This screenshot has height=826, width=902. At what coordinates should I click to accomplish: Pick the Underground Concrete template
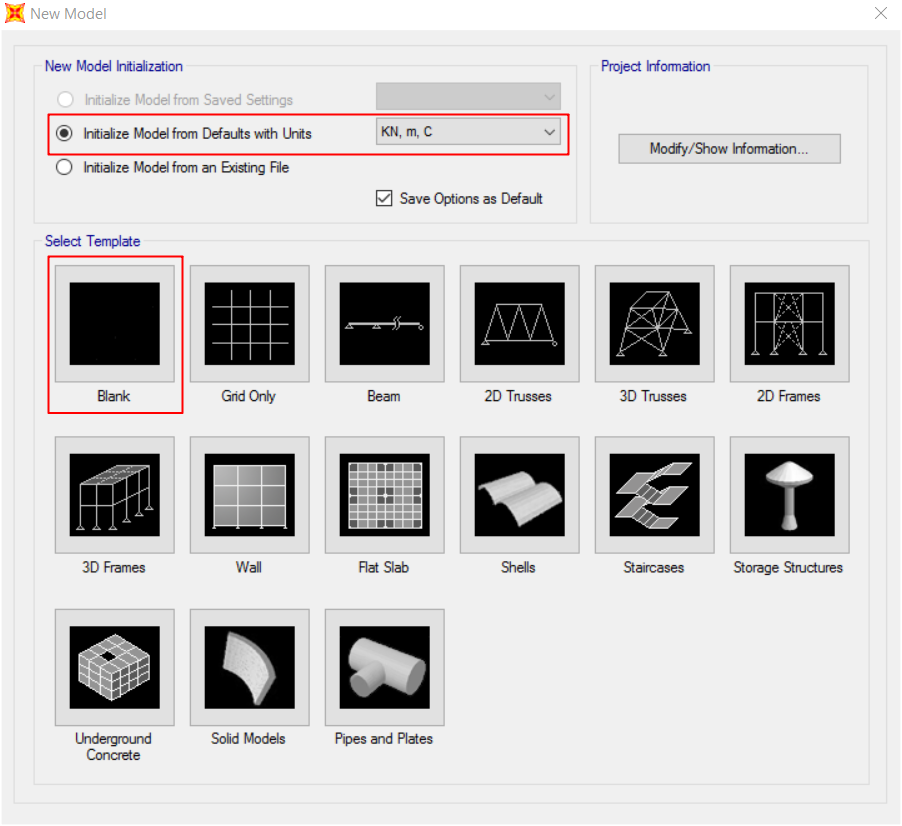[x=114, y=667]
